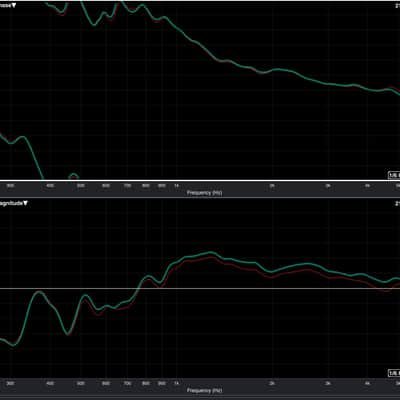
Task: Click the top-right corner label of phase plot
Action: tap(397, 6)
